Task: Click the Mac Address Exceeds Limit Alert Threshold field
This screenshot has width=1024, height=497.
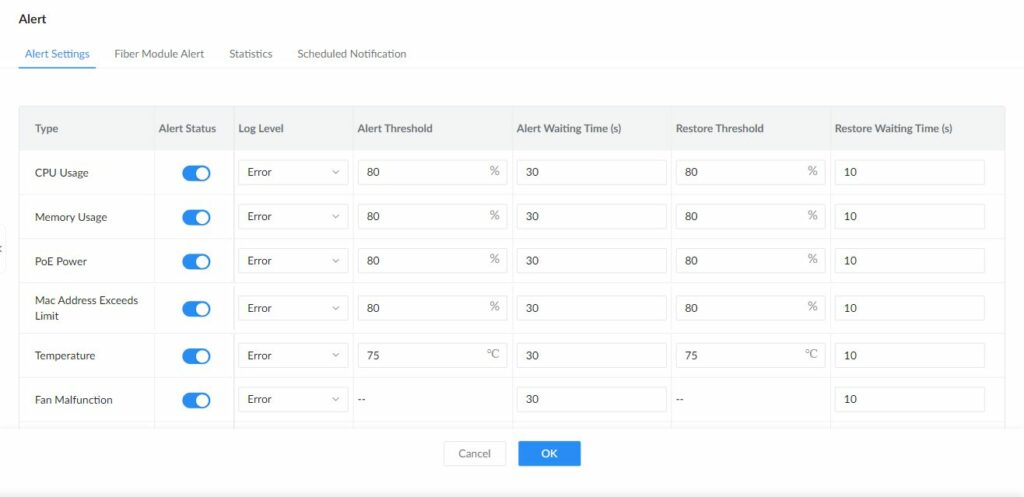Action: click(432, 308)
